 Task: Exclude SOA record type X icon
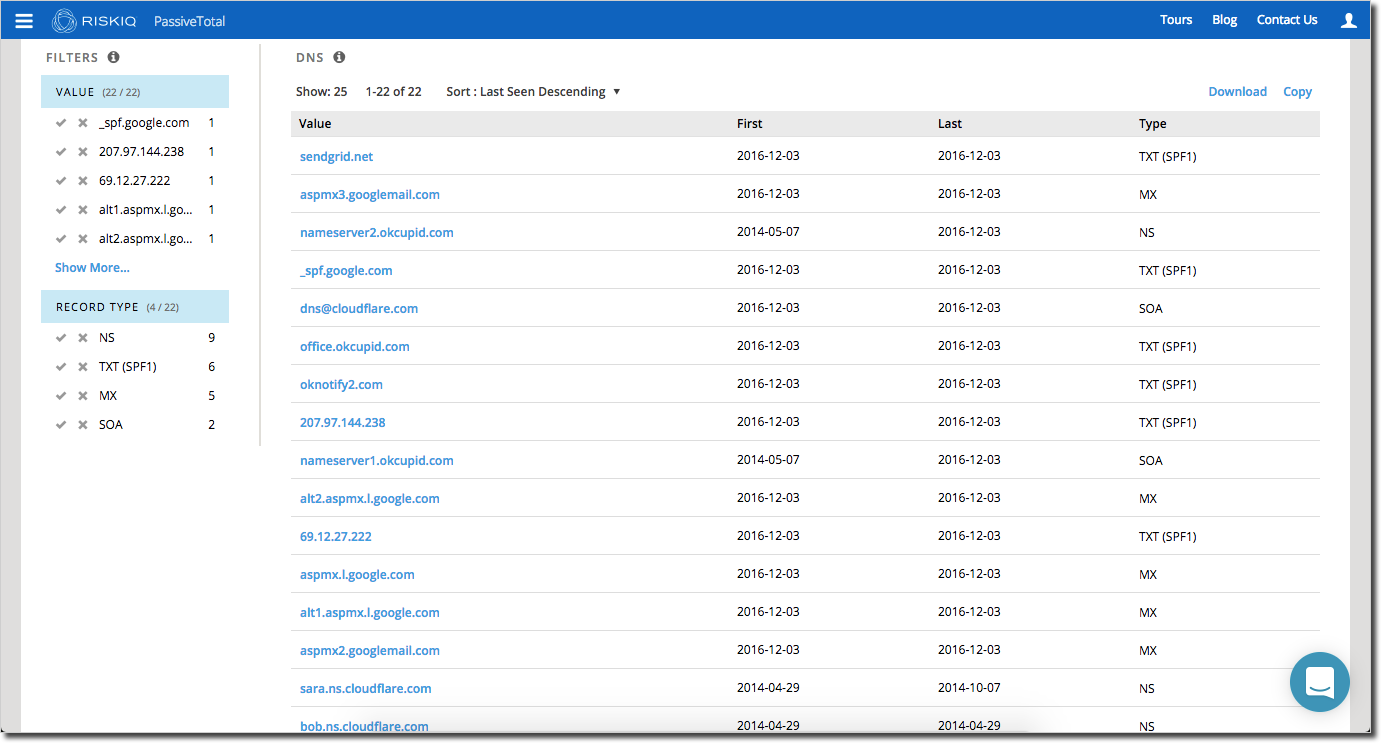click(x=83, y=425)
